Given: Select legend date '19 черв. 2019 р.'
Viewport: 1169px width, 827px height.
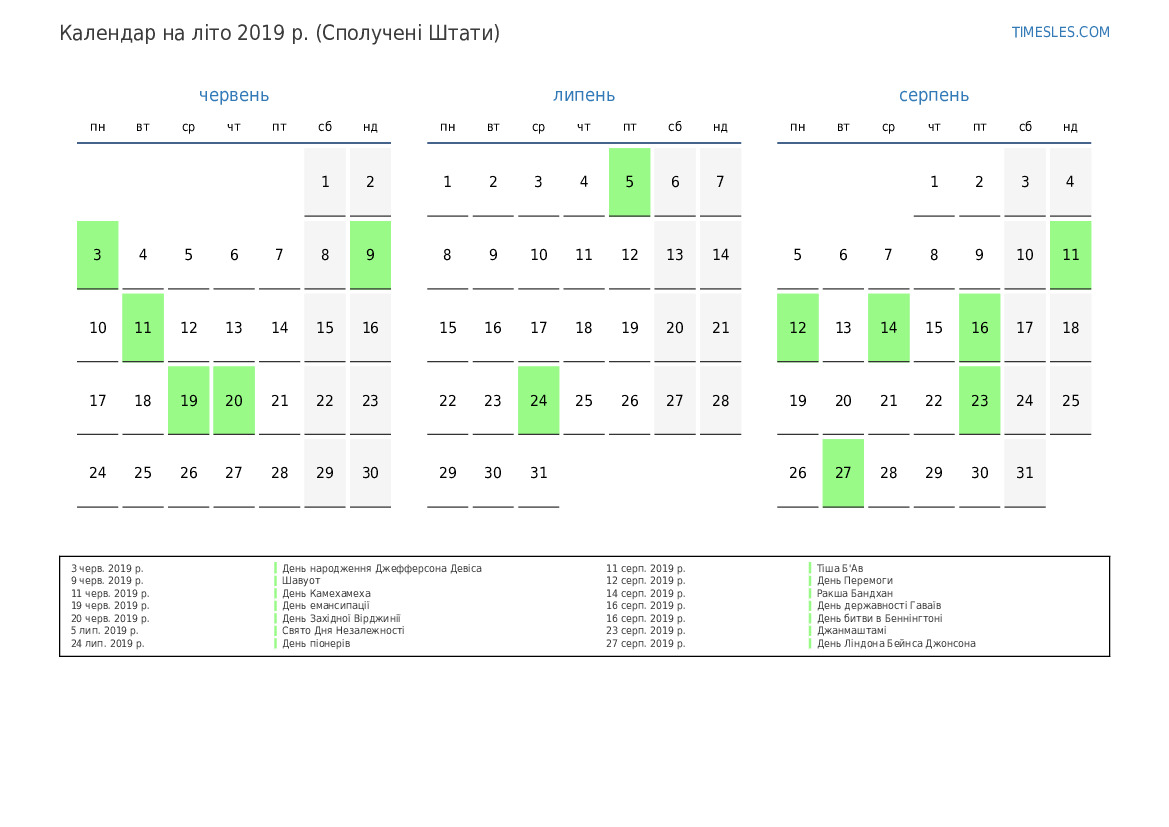Looking at the screenshot, I should click(x=110, y=606).
